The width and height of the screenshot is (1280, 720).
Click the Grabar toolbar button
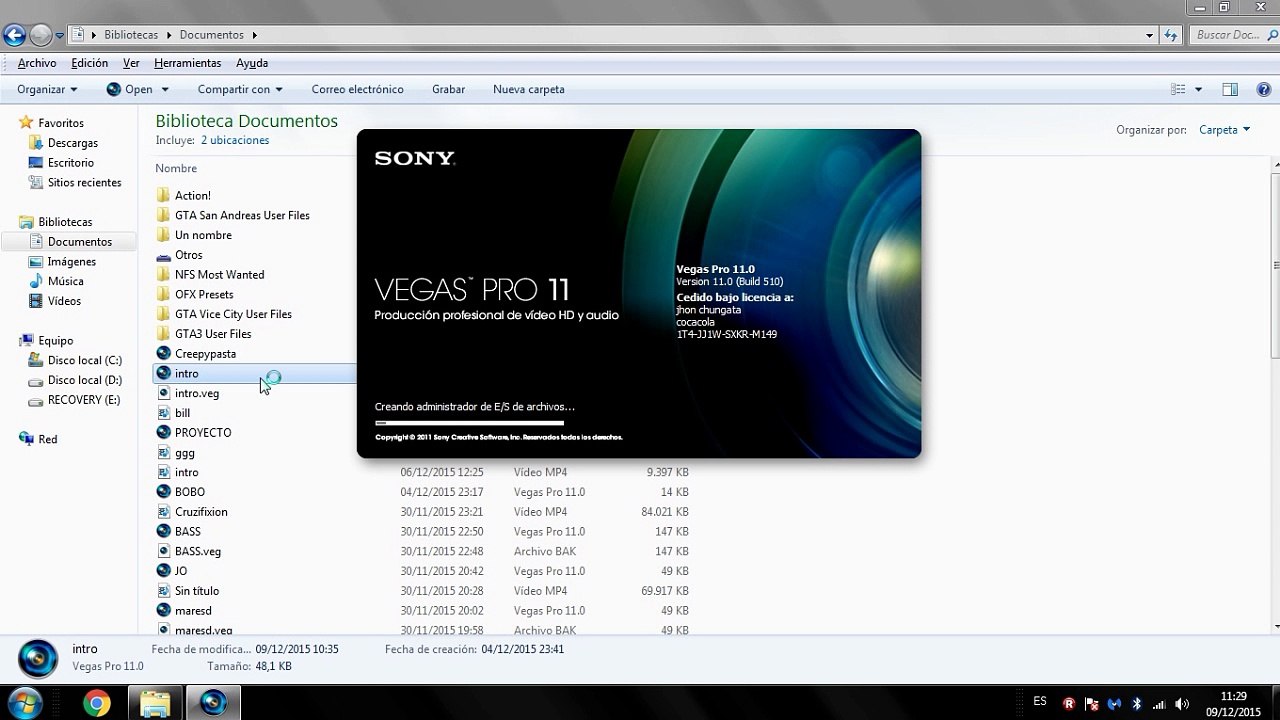(x=448, y=89)
